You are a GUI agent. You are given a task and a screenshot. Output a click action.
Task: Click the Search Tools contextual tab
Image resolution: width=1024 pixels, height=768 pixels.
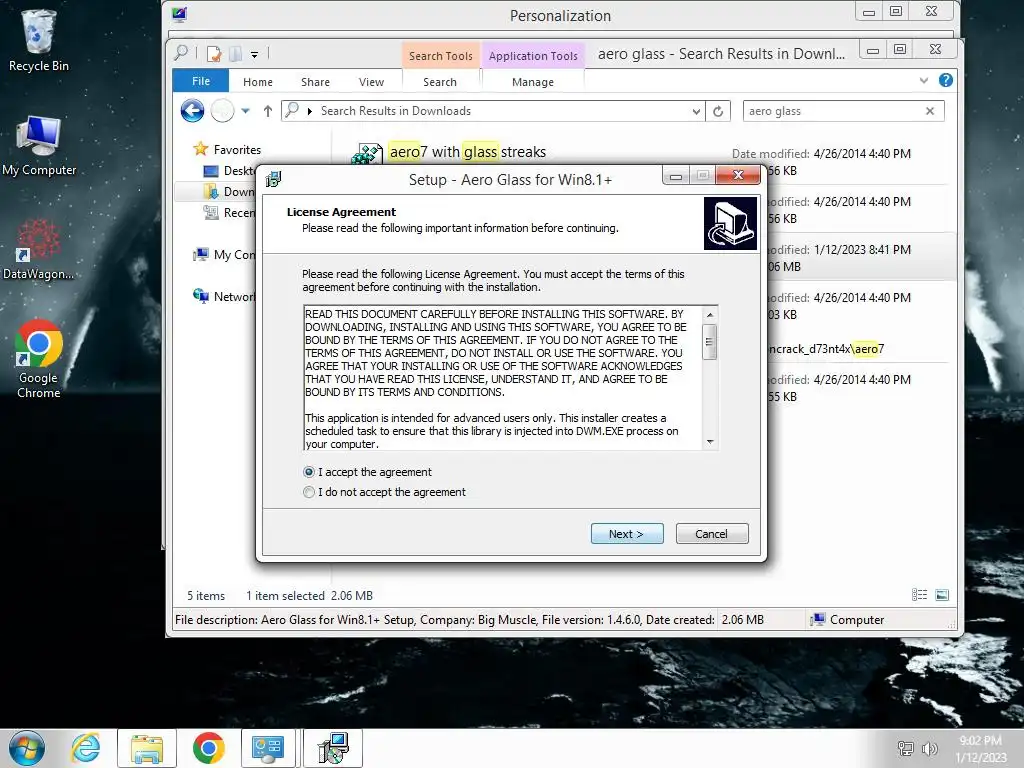click(x=441, y=56)
